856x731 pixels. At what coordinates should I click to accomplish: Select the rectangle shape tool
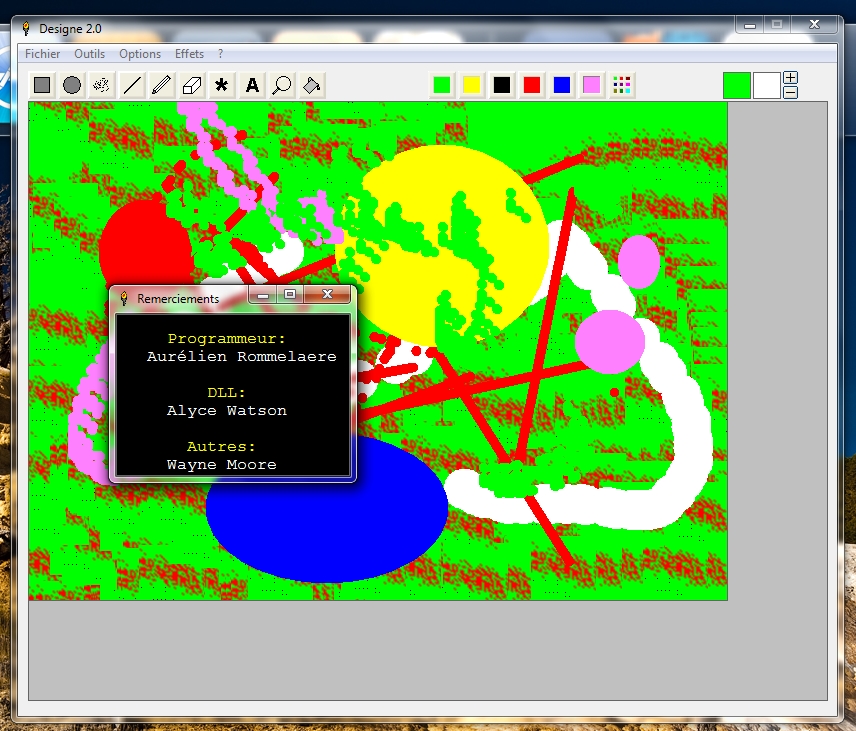pos(42,85)
